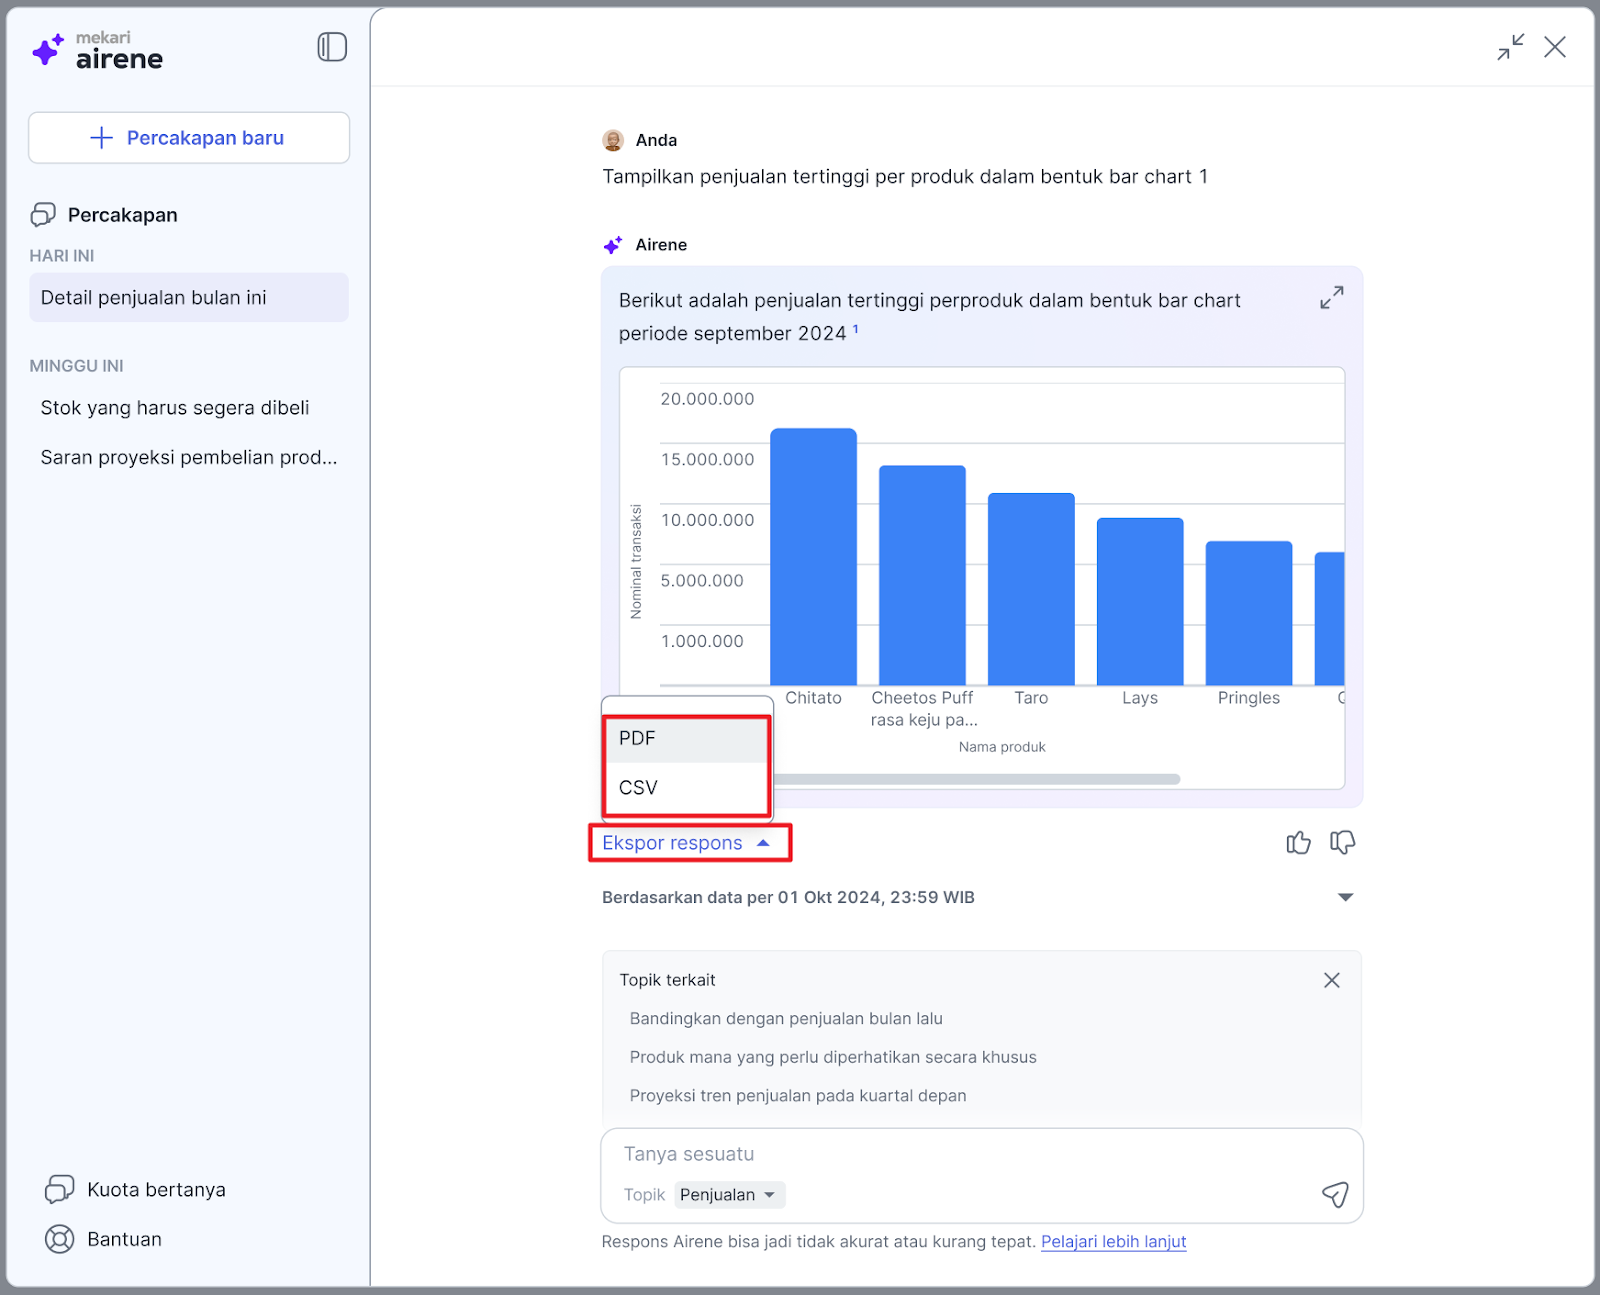Send the question with paper plane icon

(x=1335, y=1194)
